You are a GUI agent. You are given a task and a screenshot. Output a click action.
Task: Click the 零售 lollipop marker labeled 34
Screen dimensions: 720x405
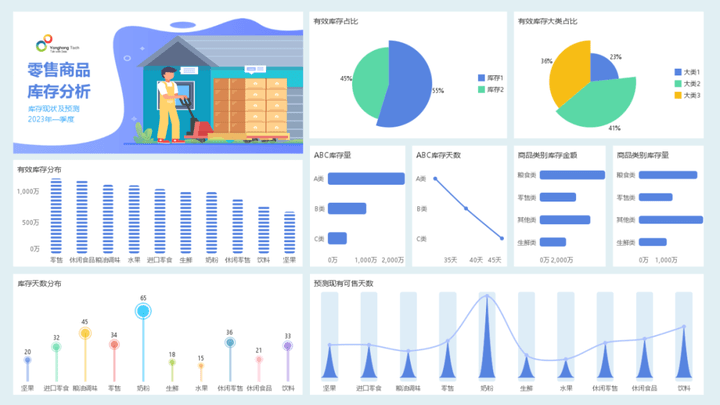pyautogui.click(x=114, y=344)
